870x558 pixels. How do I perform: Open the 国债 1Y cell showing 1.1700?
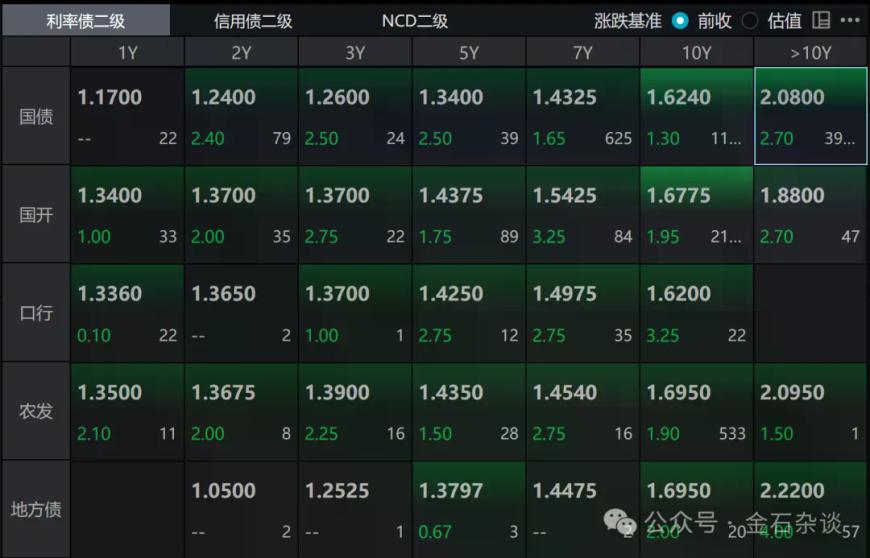(x=128, y=116)
